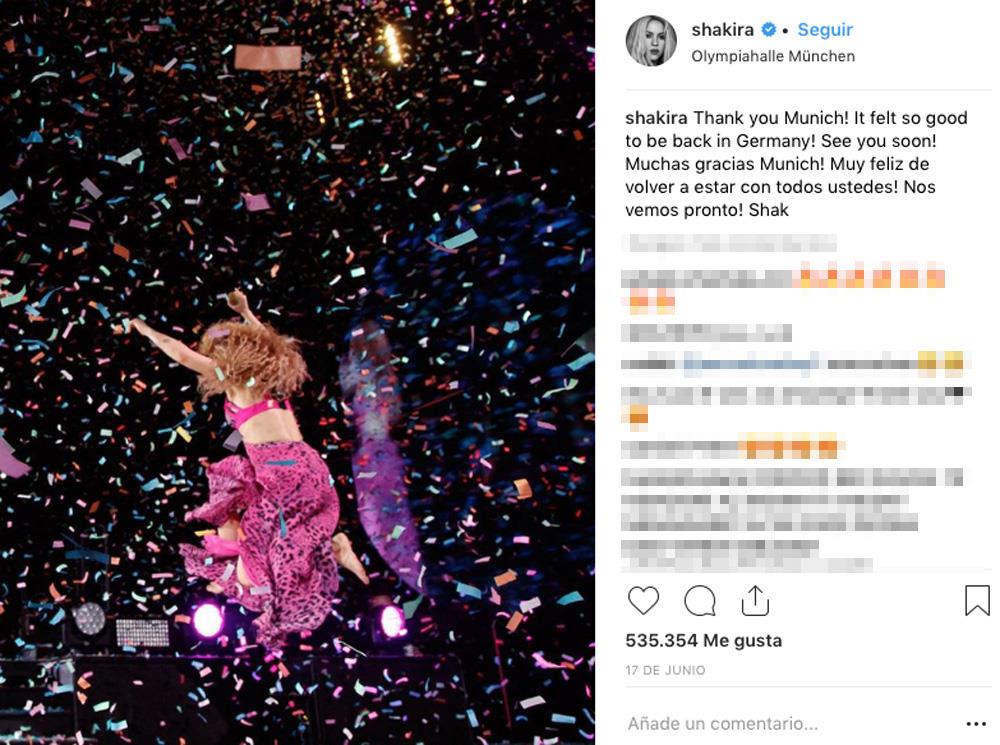
Task: Click the shakira username in the caption
Action: tap(656, 118)
